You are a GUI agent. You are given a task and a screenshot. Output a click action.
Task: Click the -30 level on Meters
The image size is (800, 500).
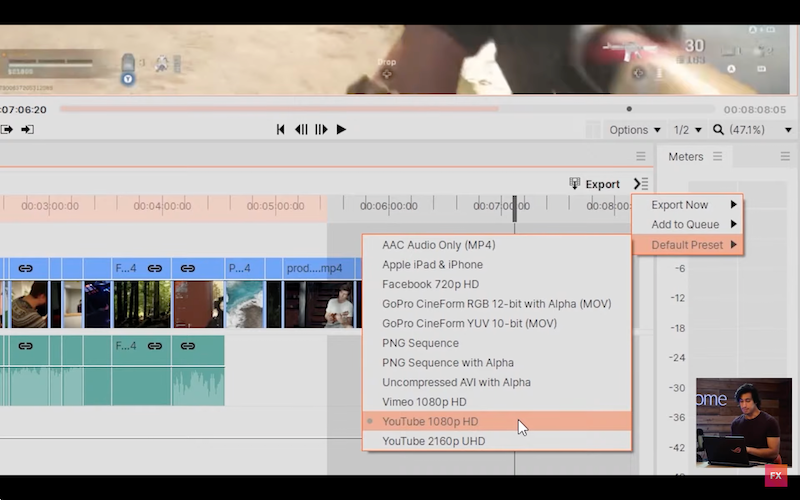coord(678,388)
